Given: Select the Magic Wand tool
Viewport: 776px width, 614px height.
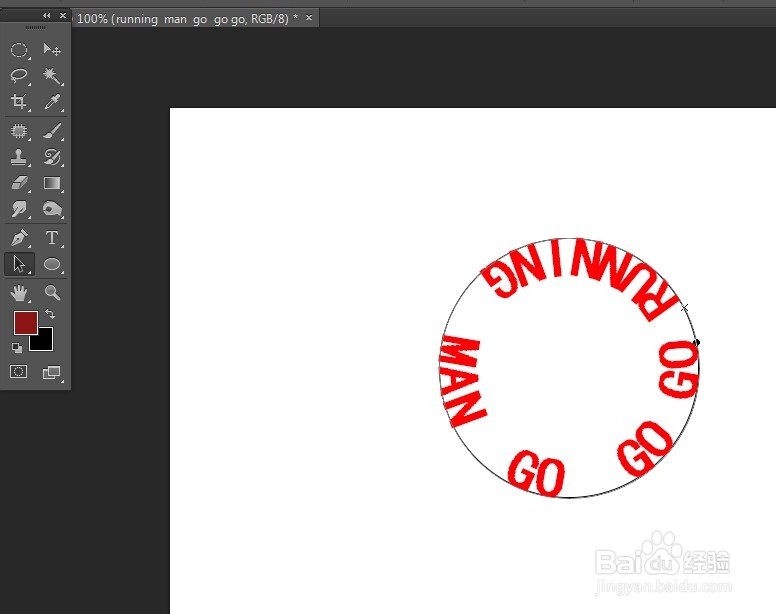Looking at the screenshot, I should pyautogui.click(x=52, y=76).
